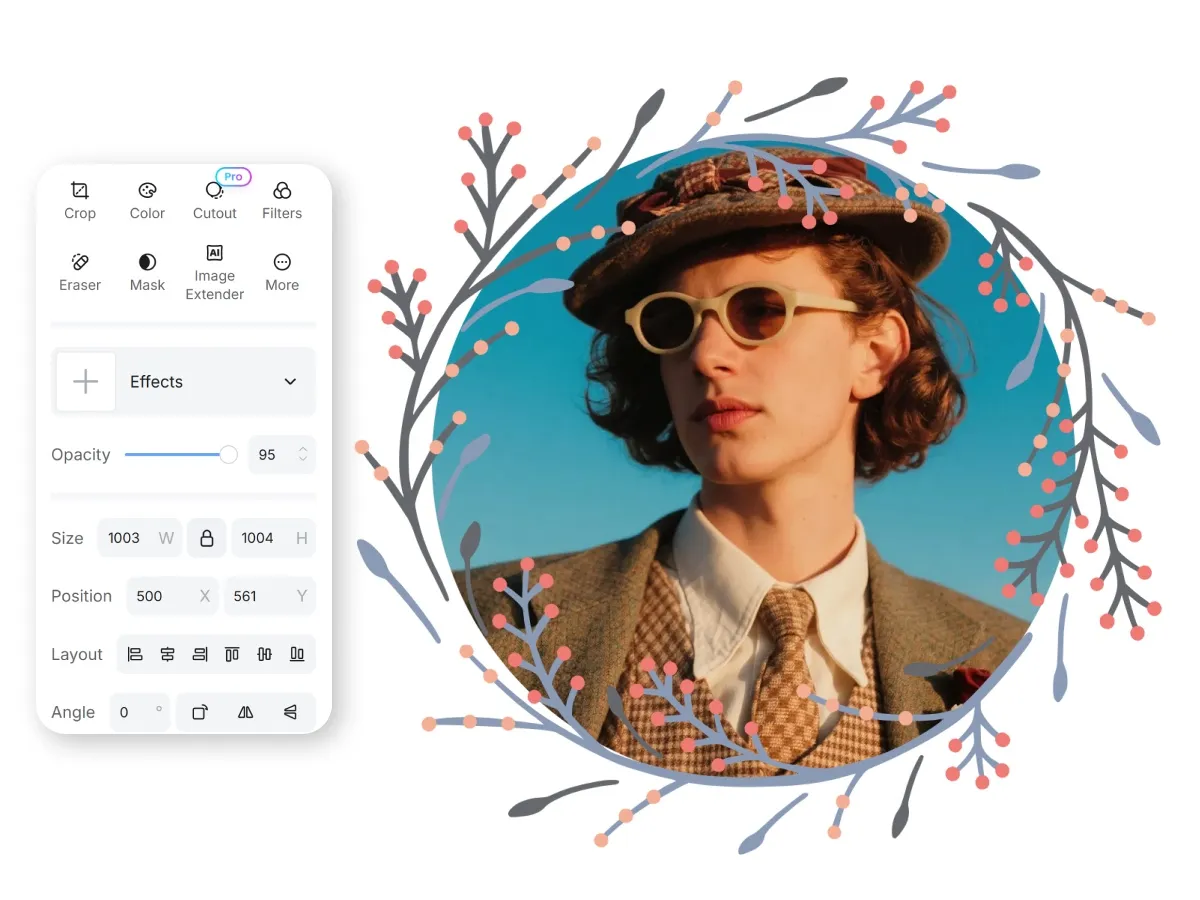This screenshot has height=900, width=1200.
Task: Open the Color adjustment tool
Action: [x=147, y=200]
